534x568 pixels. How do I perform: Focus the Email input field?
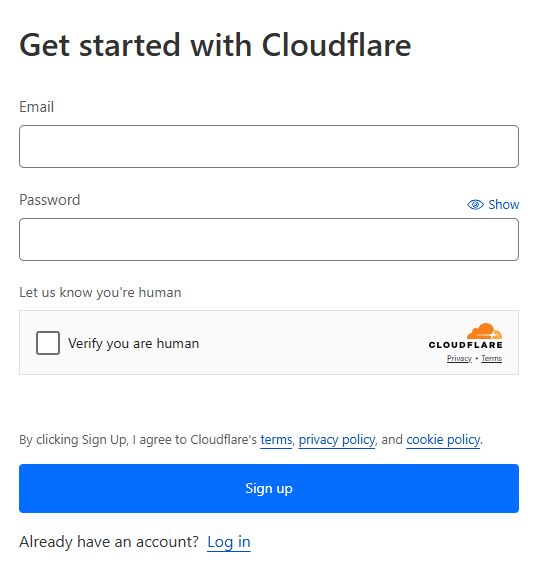coord(269,146)
